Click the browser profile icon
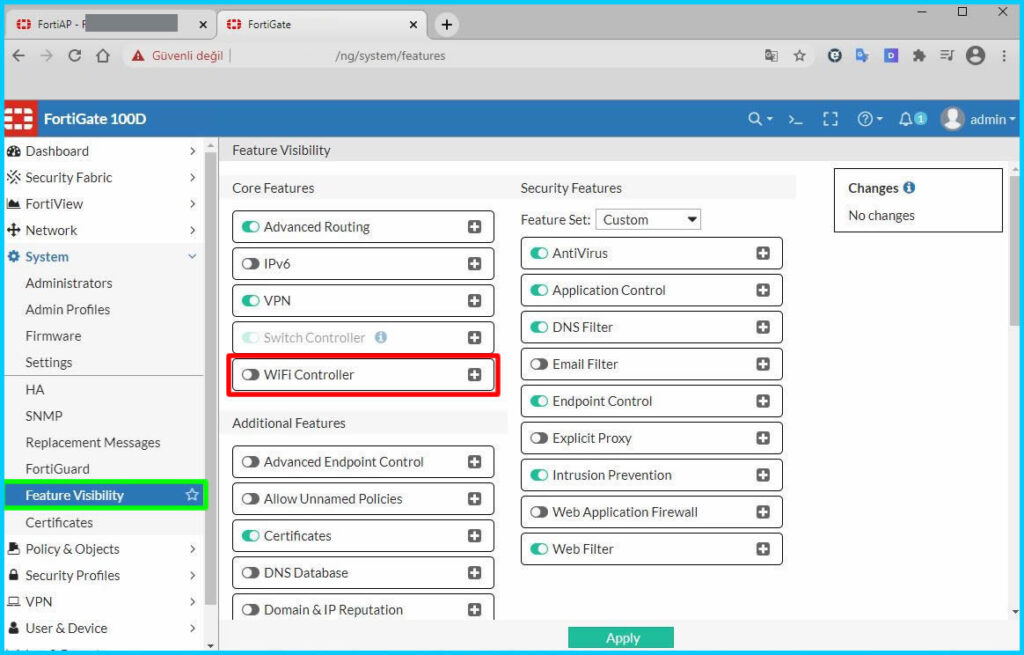1024x655 pixels. tap(975, 56)
